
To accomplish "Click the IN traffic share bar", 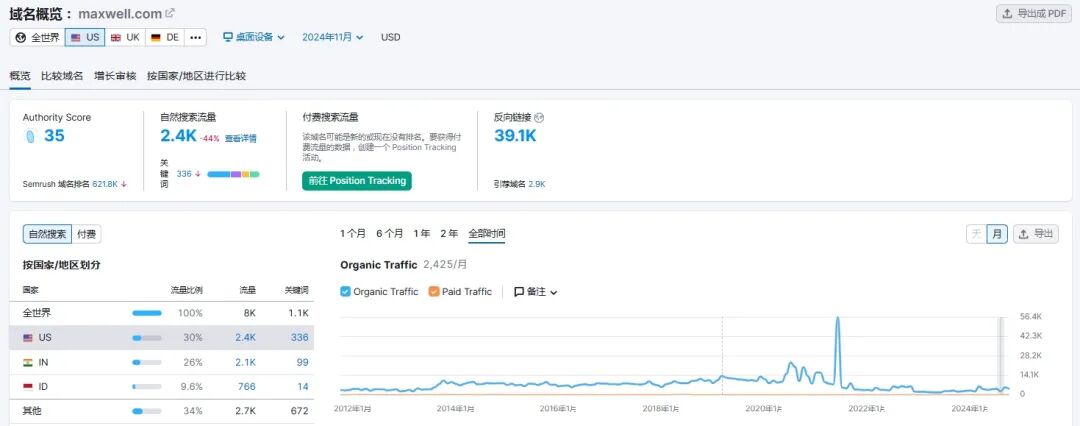I will pyautogui.click(x=147, y=363).
